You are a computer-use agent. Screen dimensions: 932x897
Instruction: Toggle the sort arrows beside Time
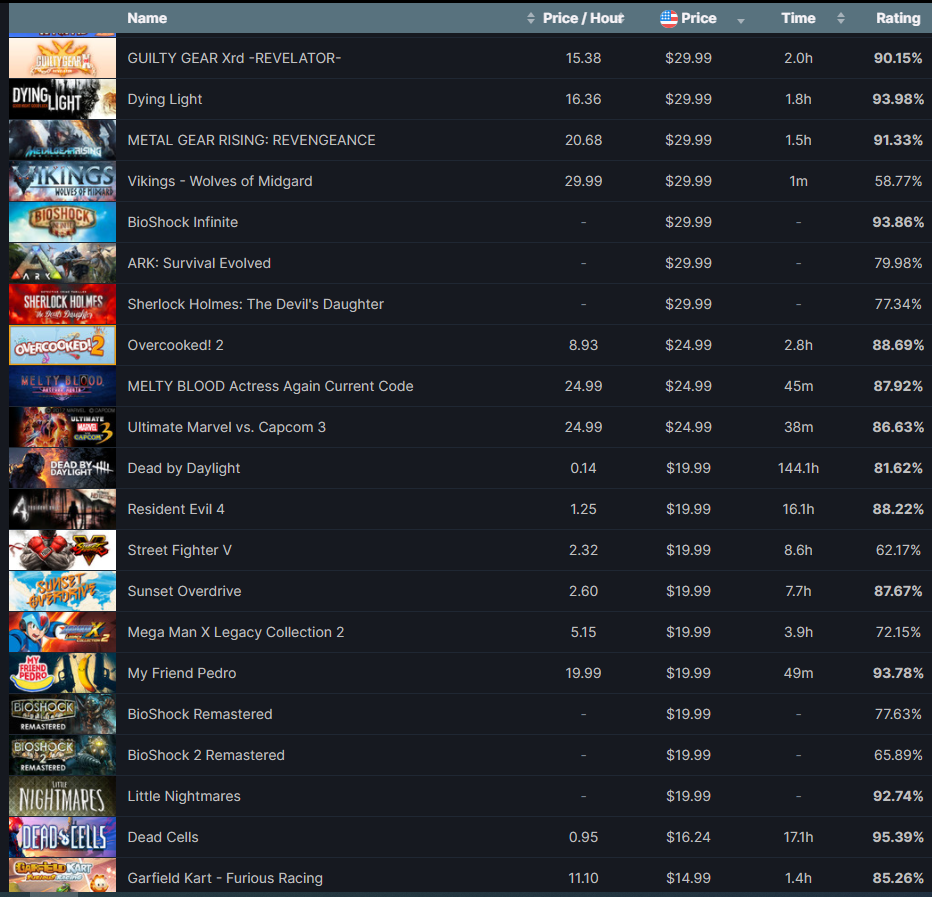(x=840, y=18)
